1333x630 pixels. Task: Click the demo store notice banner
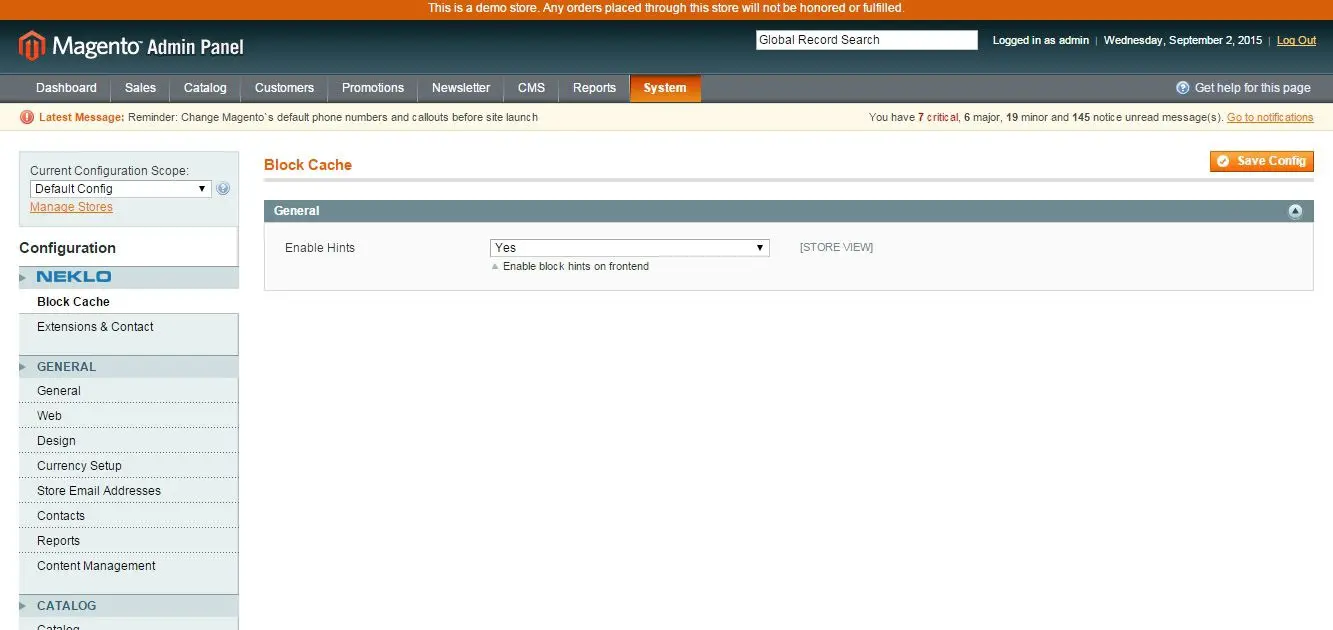click(666, 8)
